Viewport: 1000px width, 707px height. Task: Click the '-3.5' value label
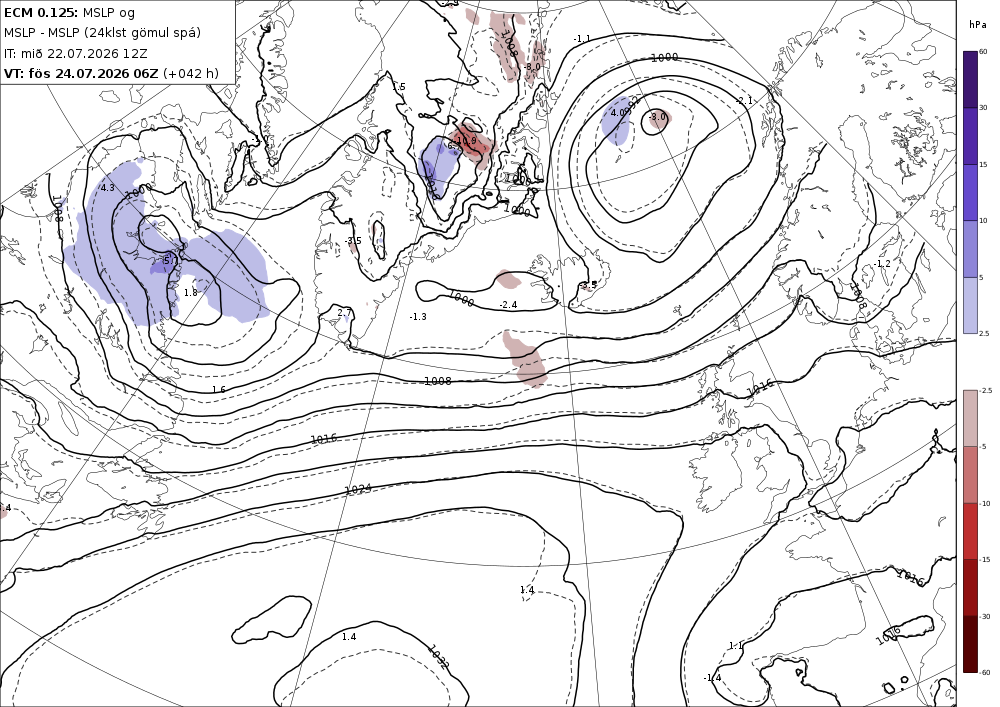coord(353,241)
